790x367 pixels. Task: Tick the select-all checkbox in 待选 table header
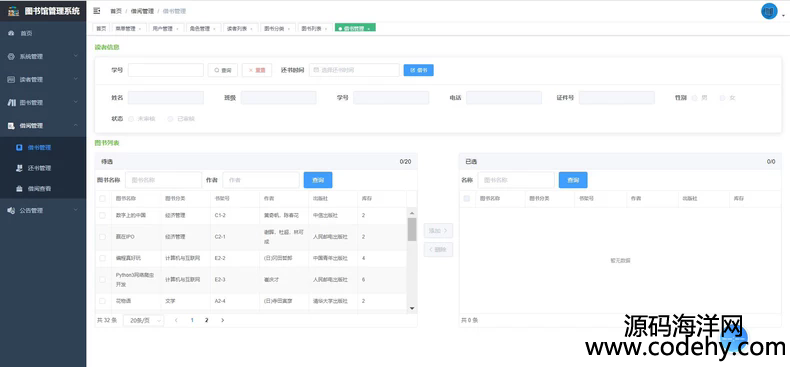coord(102,199)
